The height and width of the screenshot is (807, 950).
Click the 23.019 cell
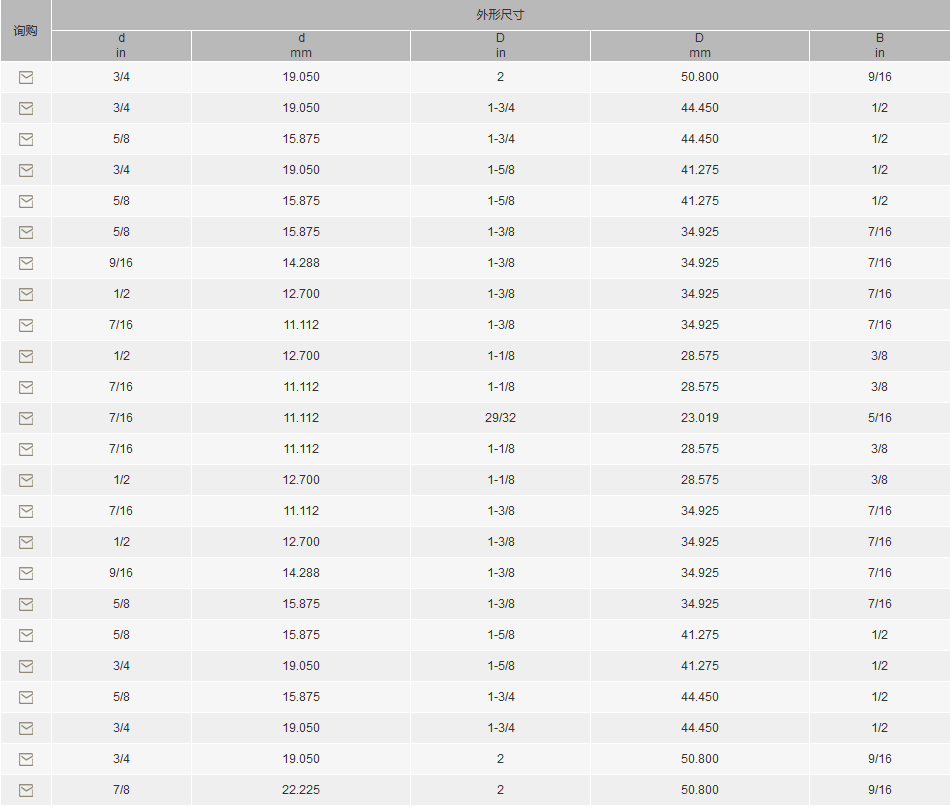point(699,418)
